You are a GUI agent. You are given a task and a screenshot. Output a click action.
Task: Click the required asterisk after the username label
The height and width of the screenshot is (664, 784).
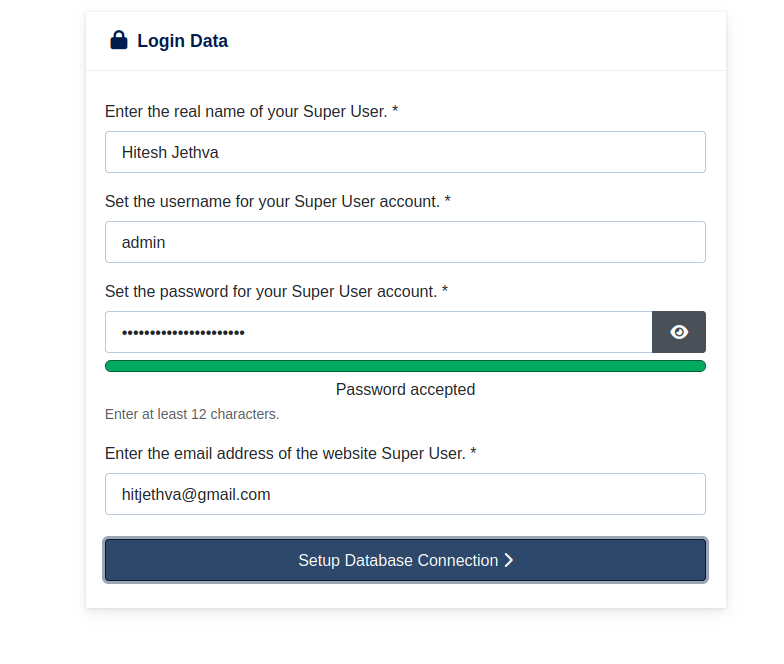coord(447,201)
